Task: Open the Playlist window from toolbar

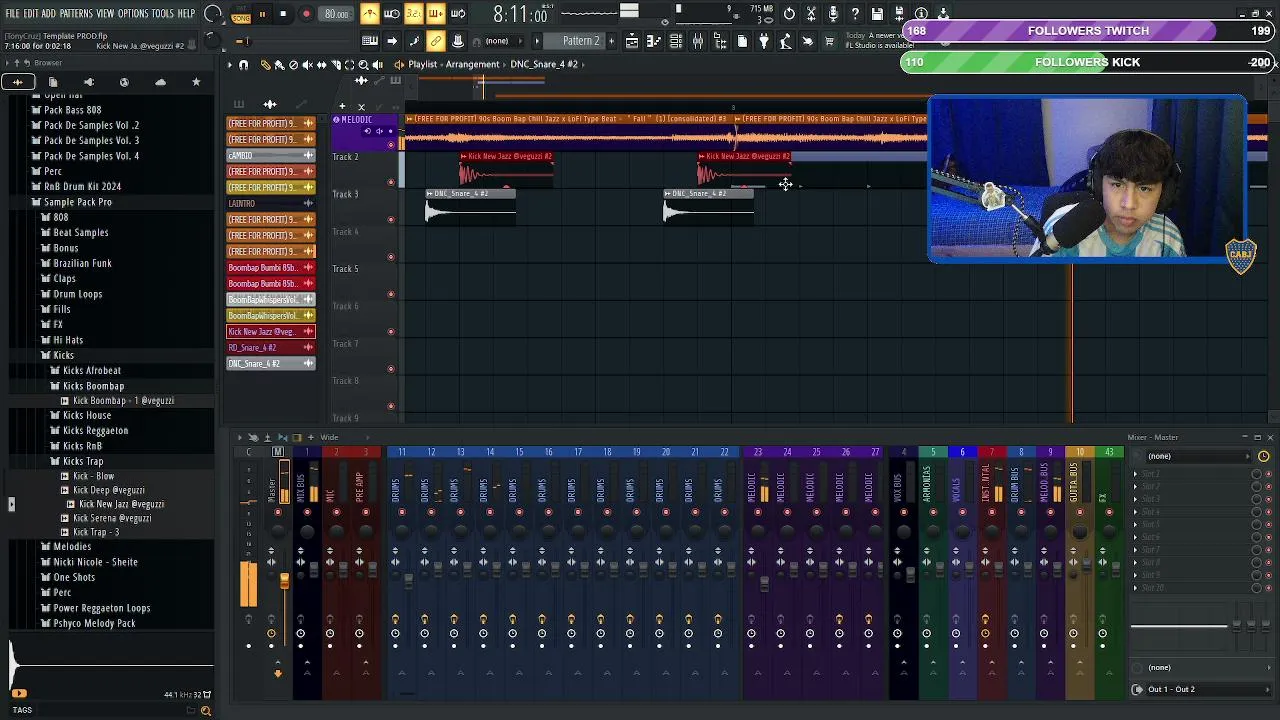Action: (632, 41)
